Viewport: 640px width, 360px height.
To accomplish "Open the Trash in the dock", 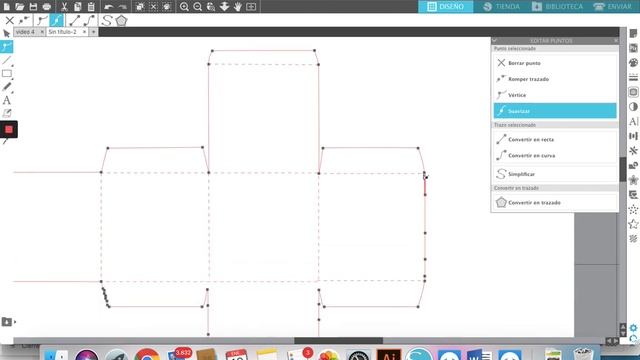I will point(583,354).
